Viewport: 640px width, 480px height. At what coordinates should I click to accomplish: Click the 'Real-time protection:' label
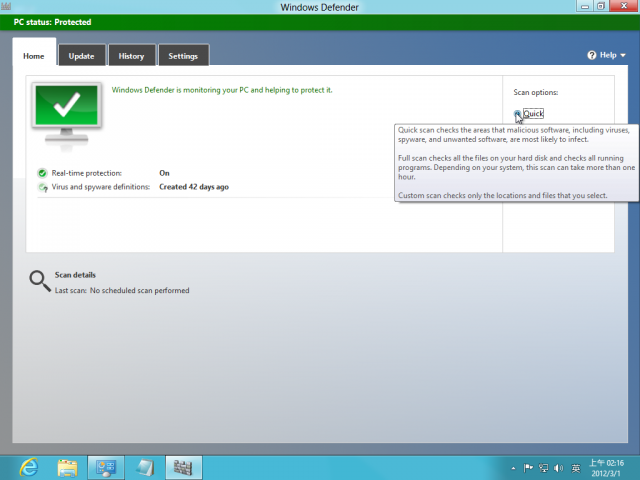point(87,173)
